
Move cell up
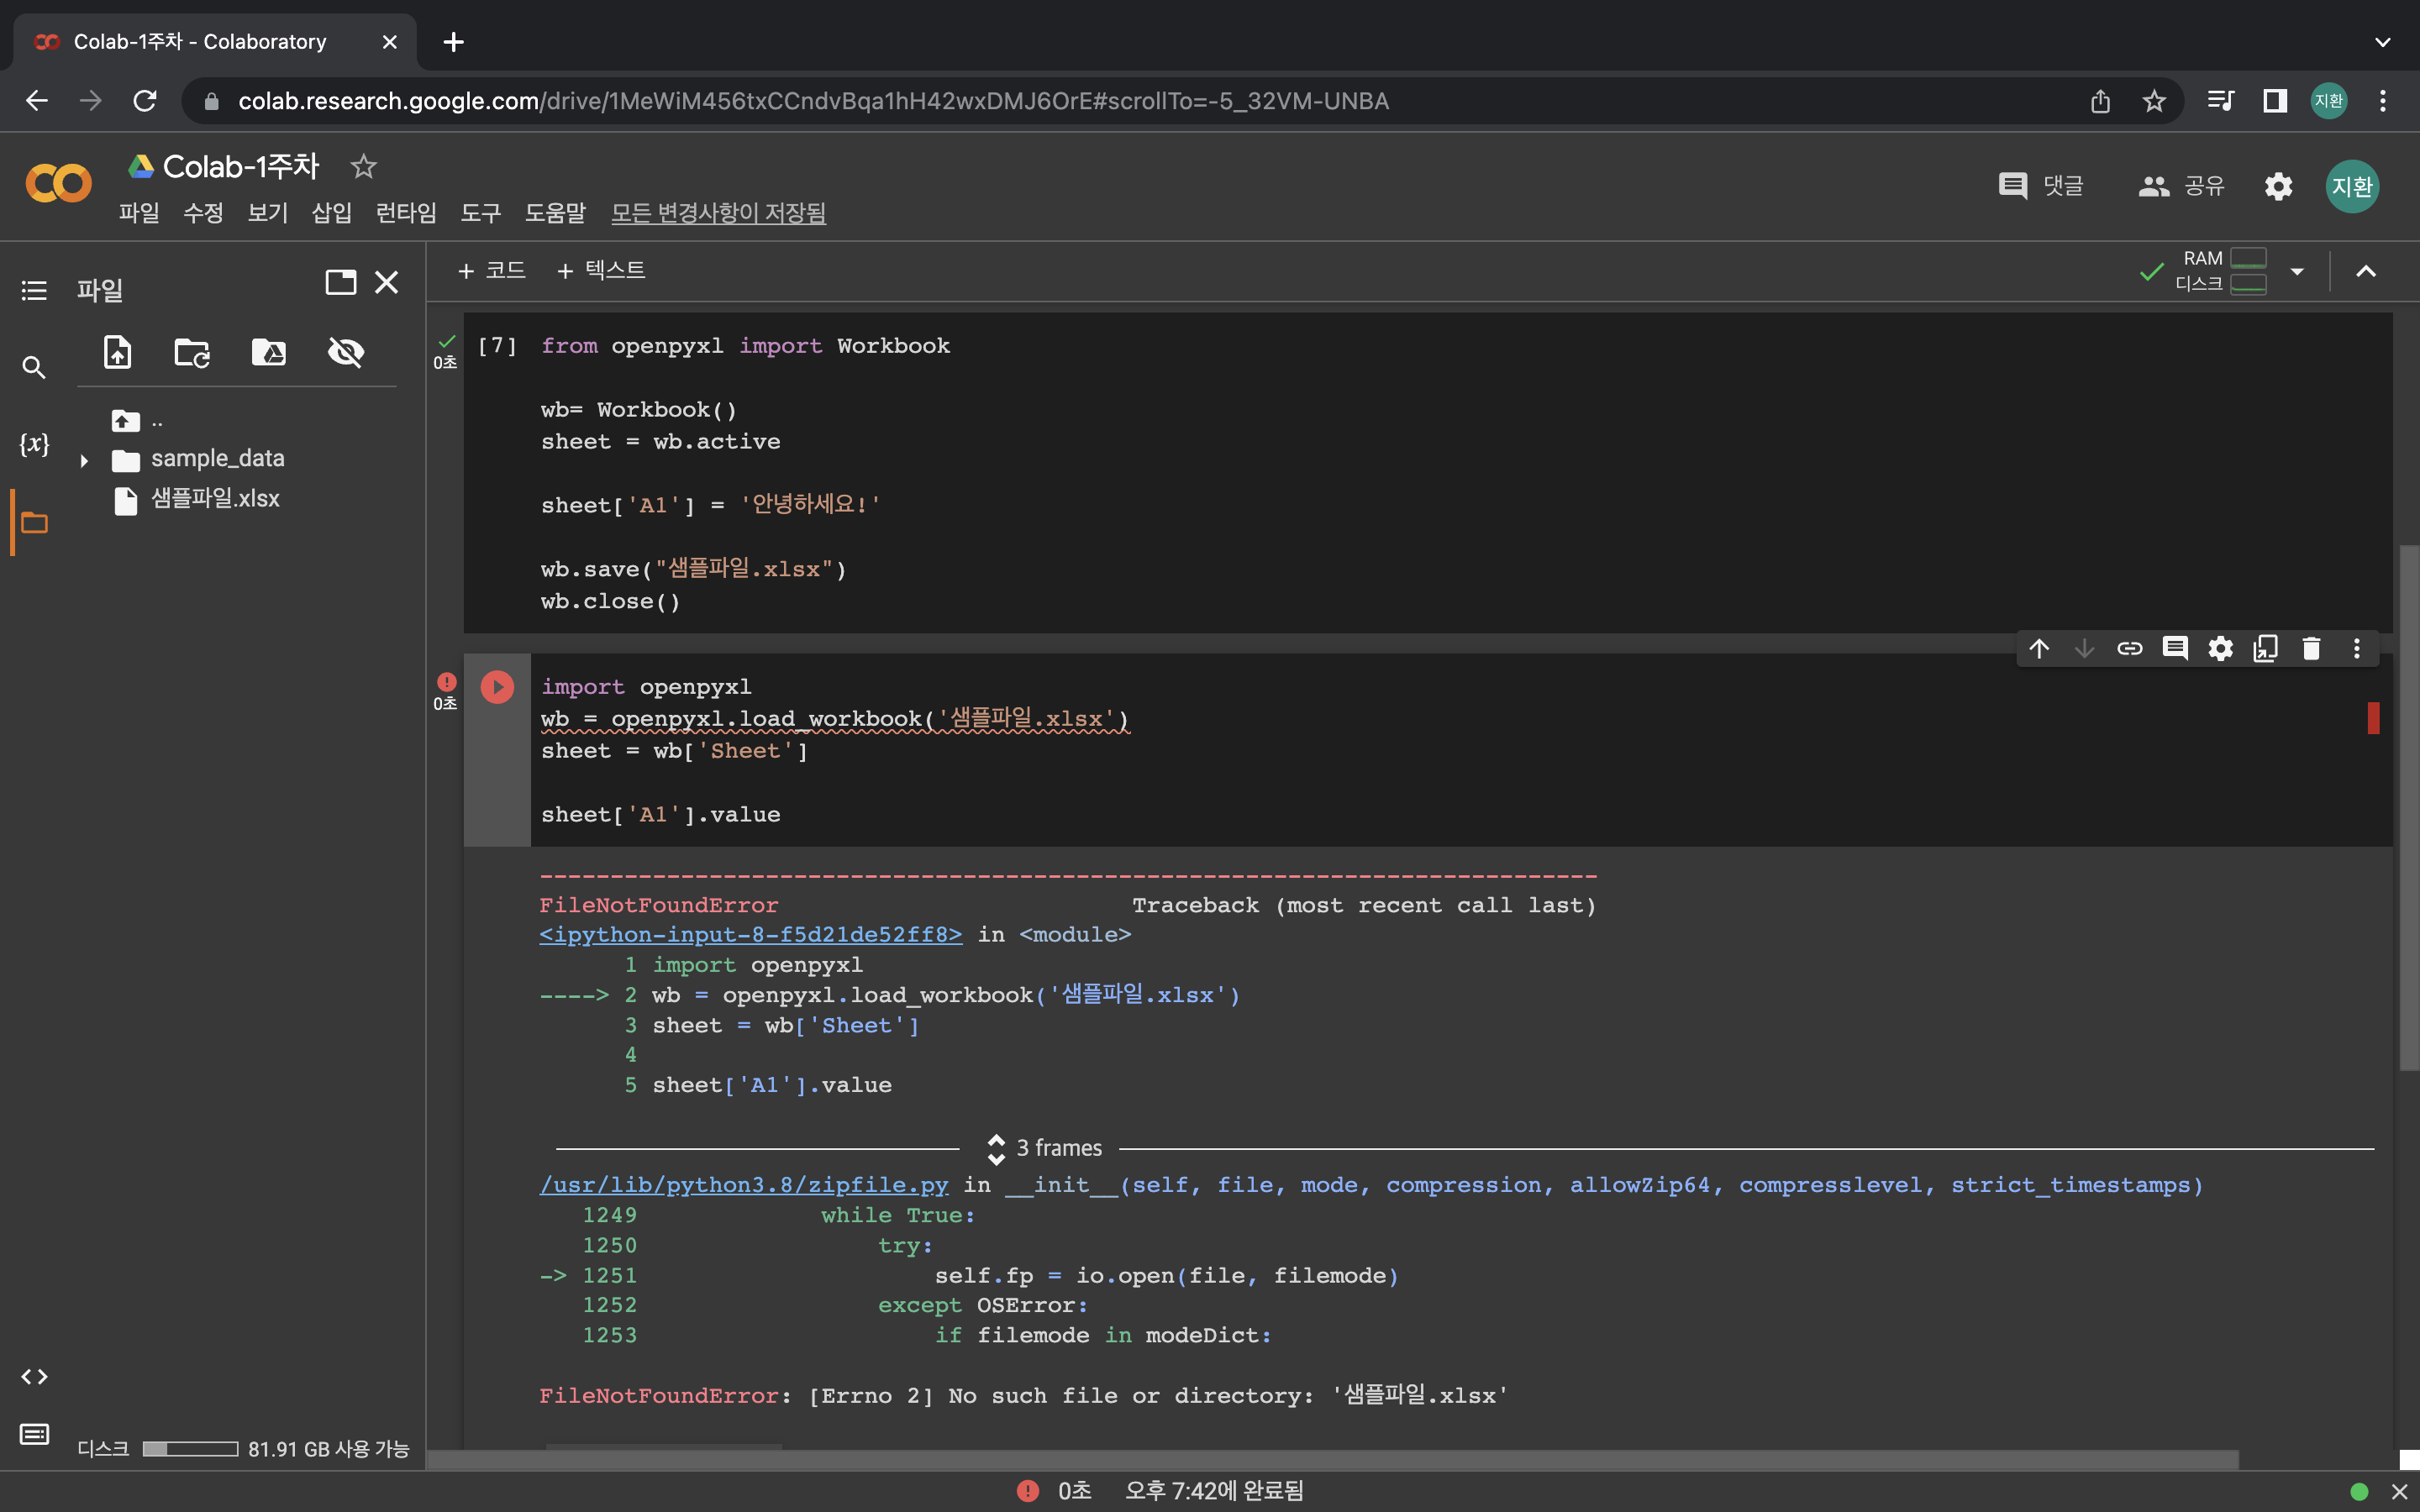click(x=2039, y=649)
